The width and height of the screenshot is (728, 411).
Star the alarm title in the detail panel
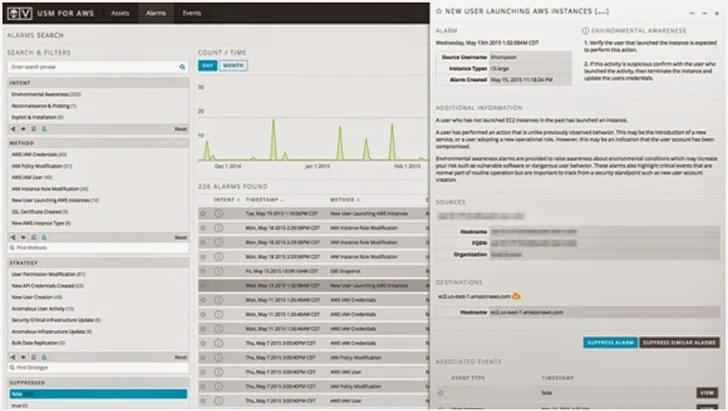point(439,11)
